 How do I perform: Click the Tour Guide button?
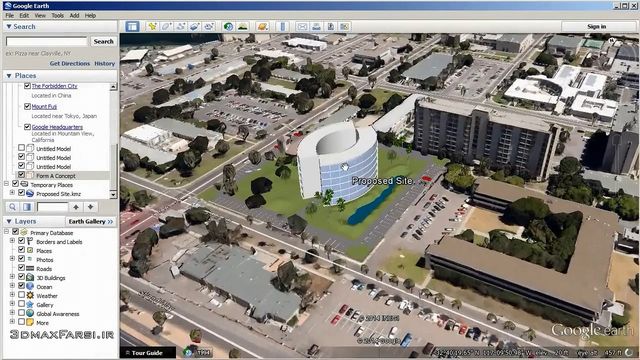(147, 353)
